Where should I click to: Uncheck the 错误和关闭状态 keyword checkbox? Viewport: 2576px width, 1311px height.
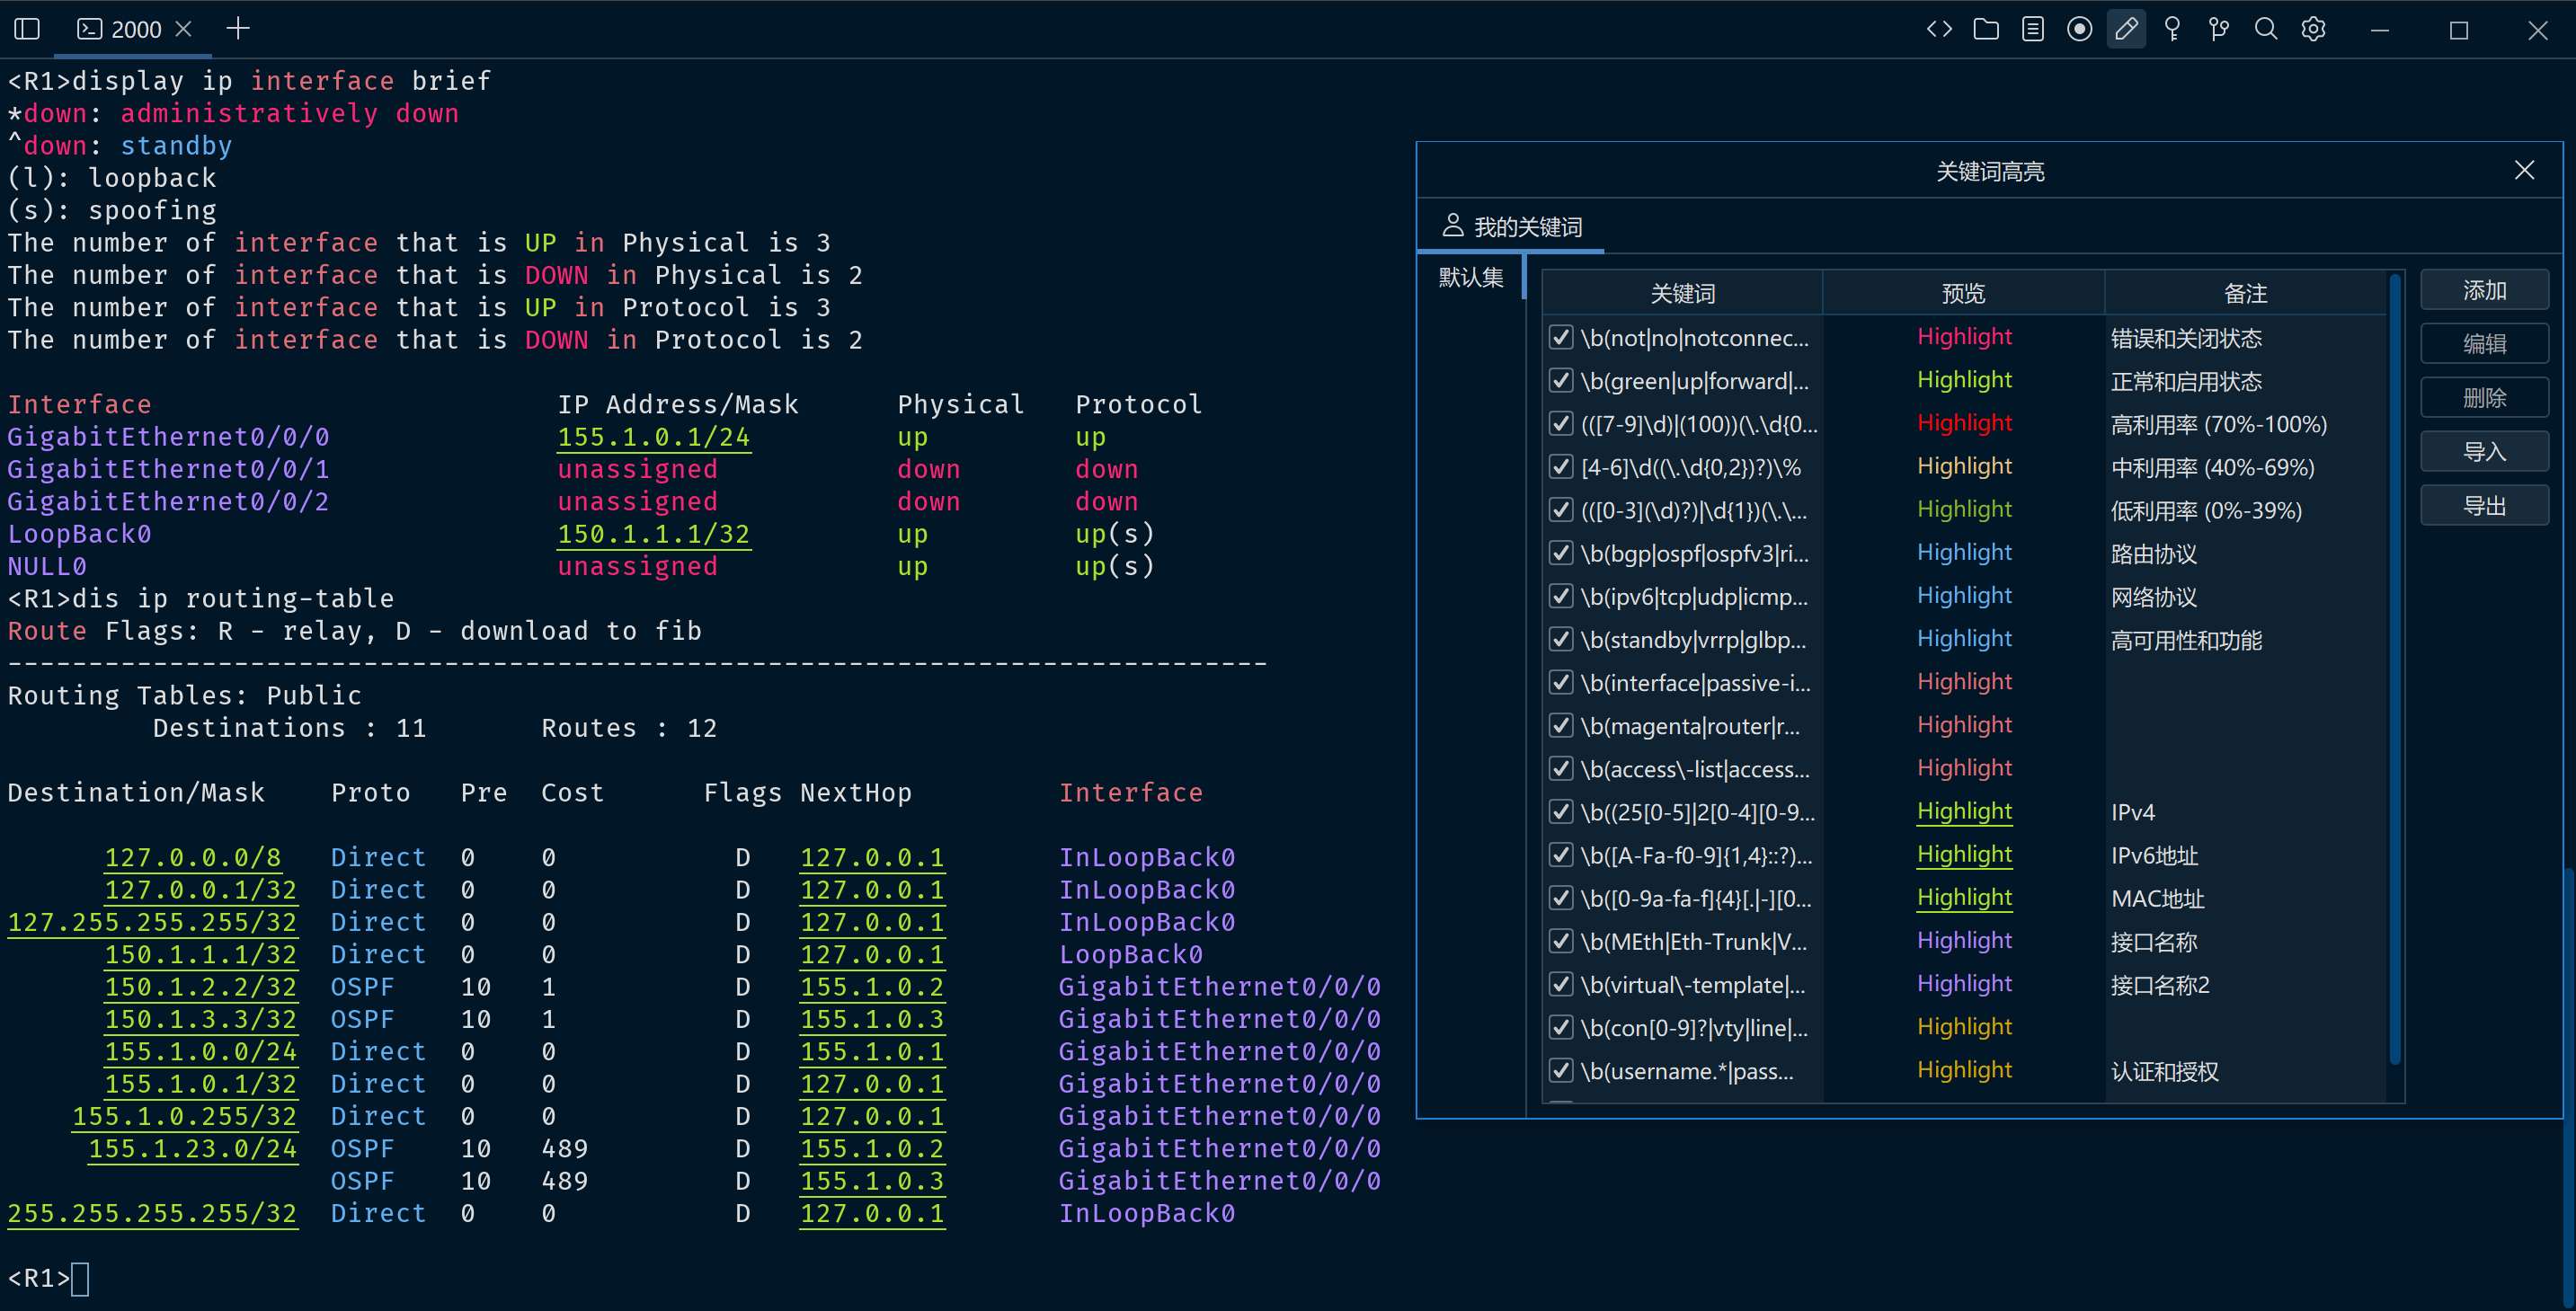click(1560, 337)
